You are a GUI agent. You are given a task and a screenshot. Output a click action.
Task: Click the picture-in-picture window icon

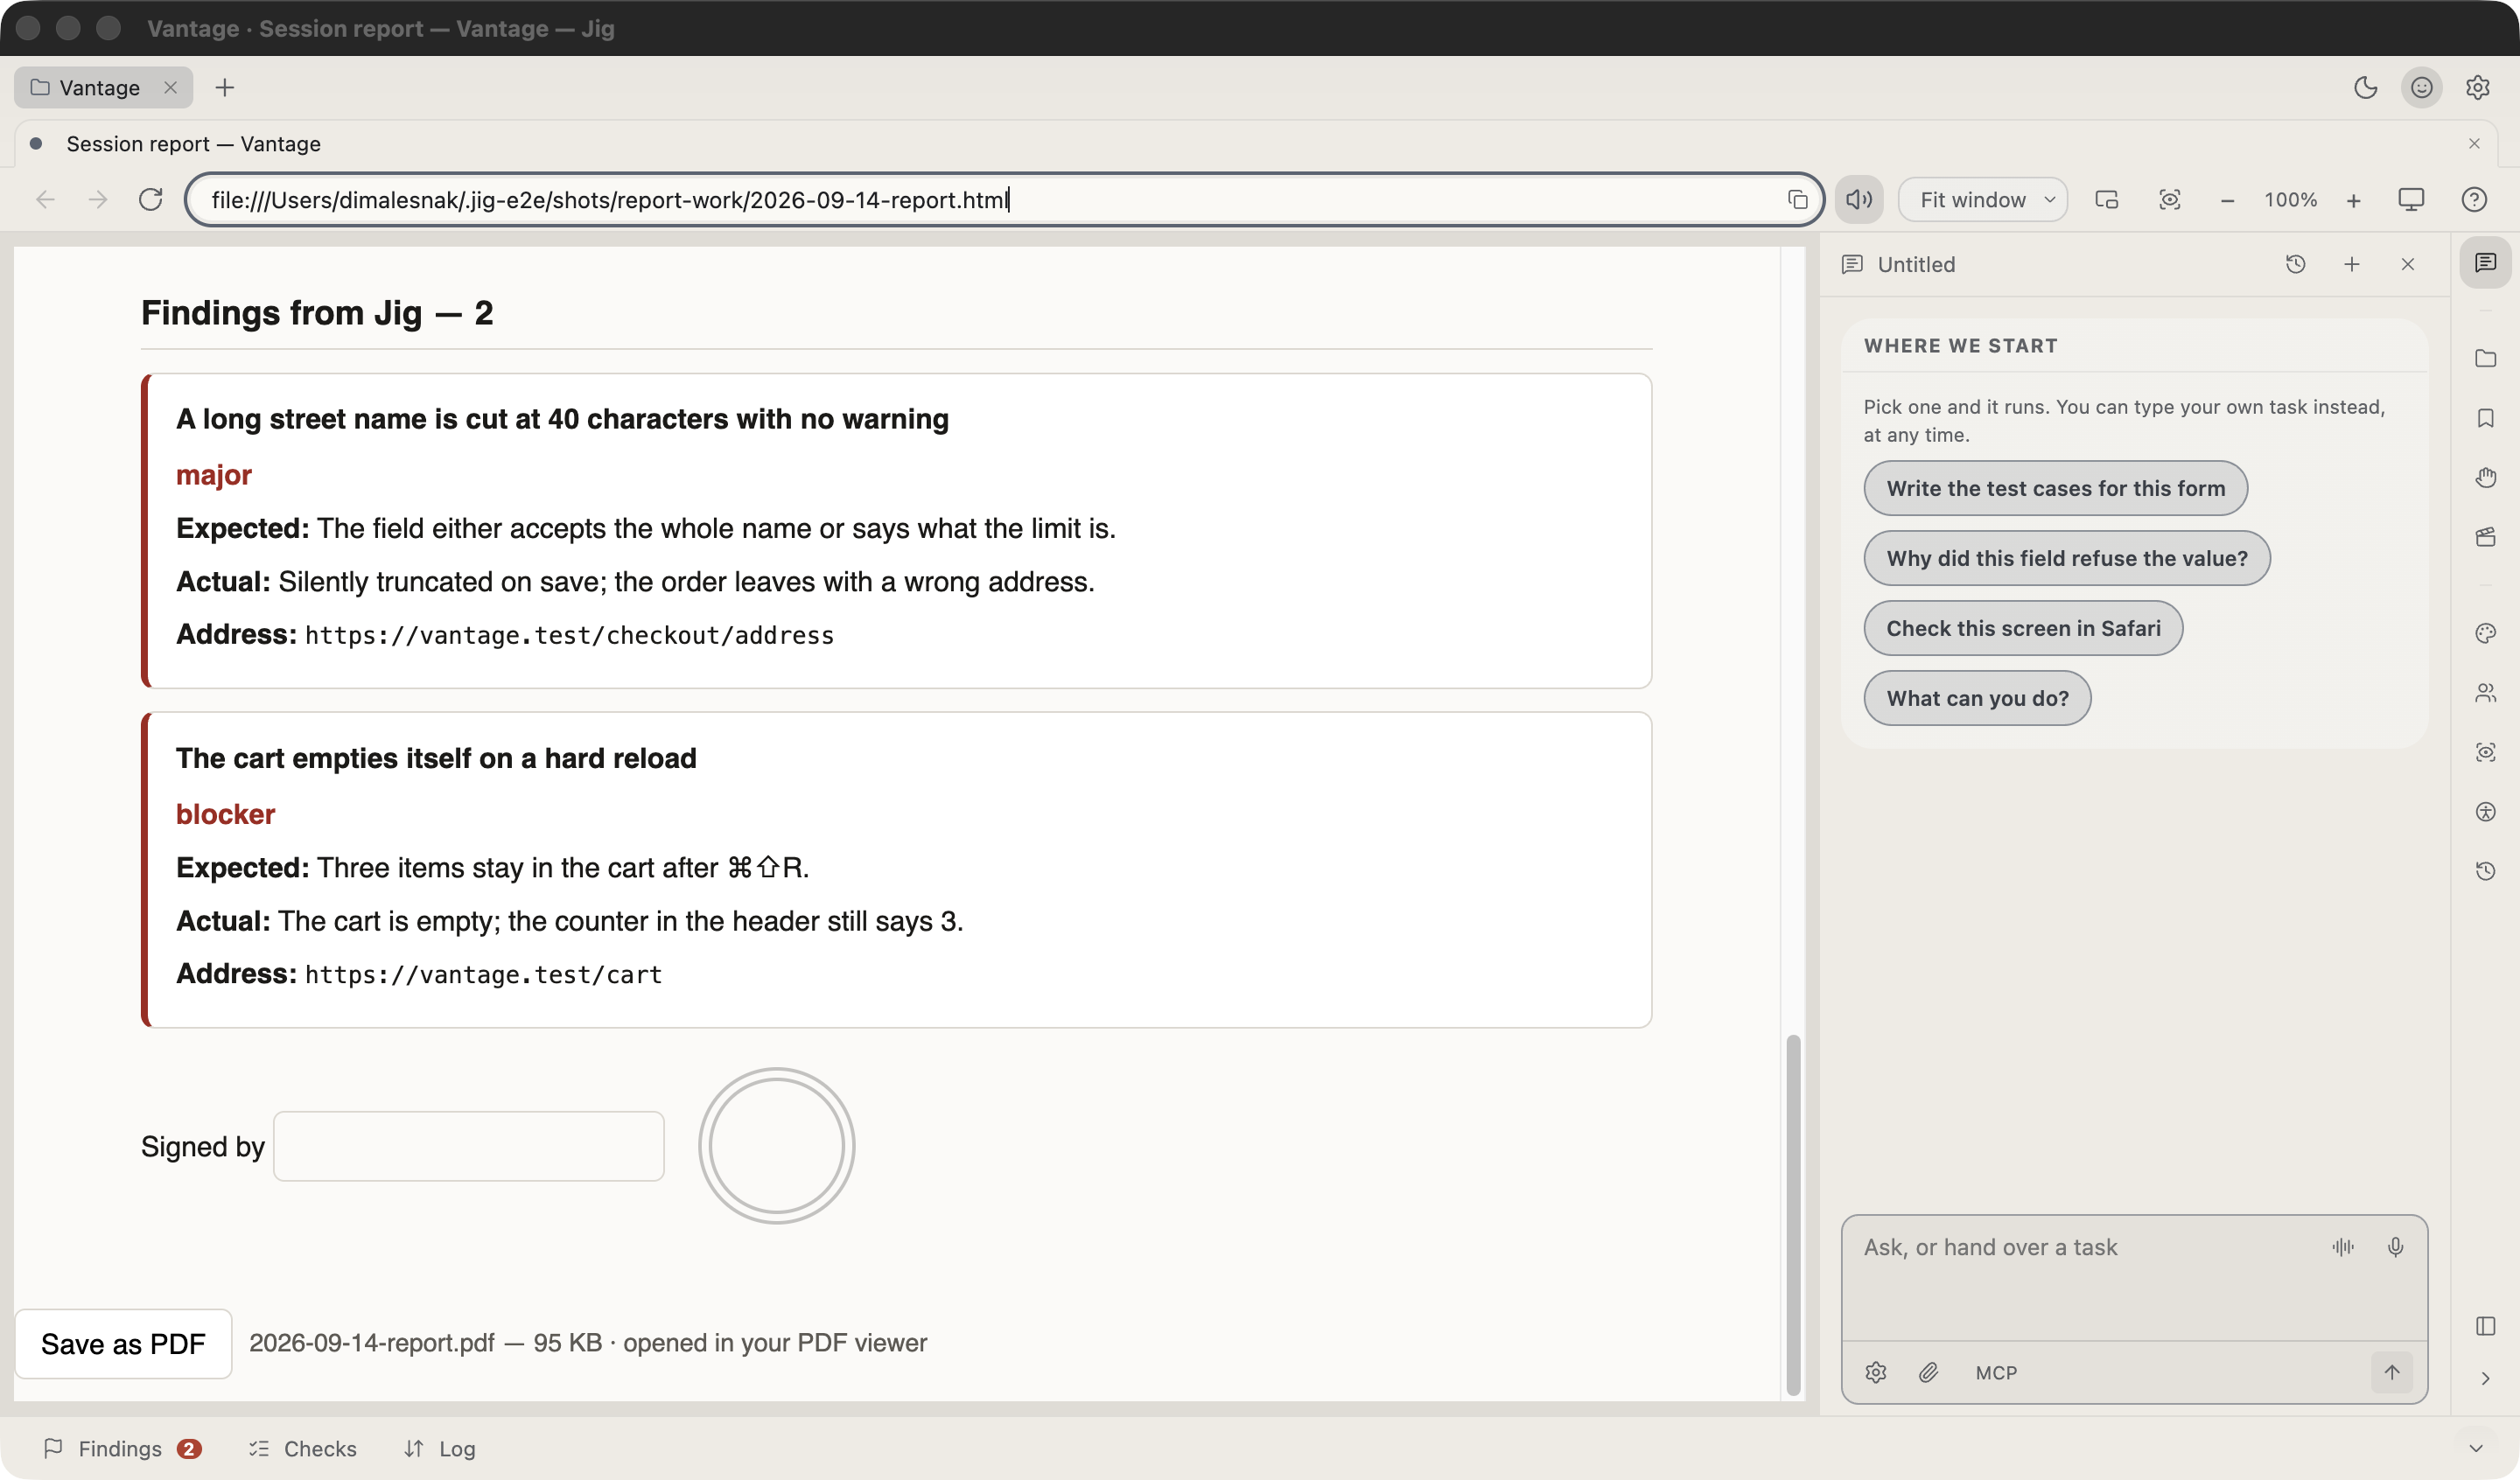coord(2106,200)
